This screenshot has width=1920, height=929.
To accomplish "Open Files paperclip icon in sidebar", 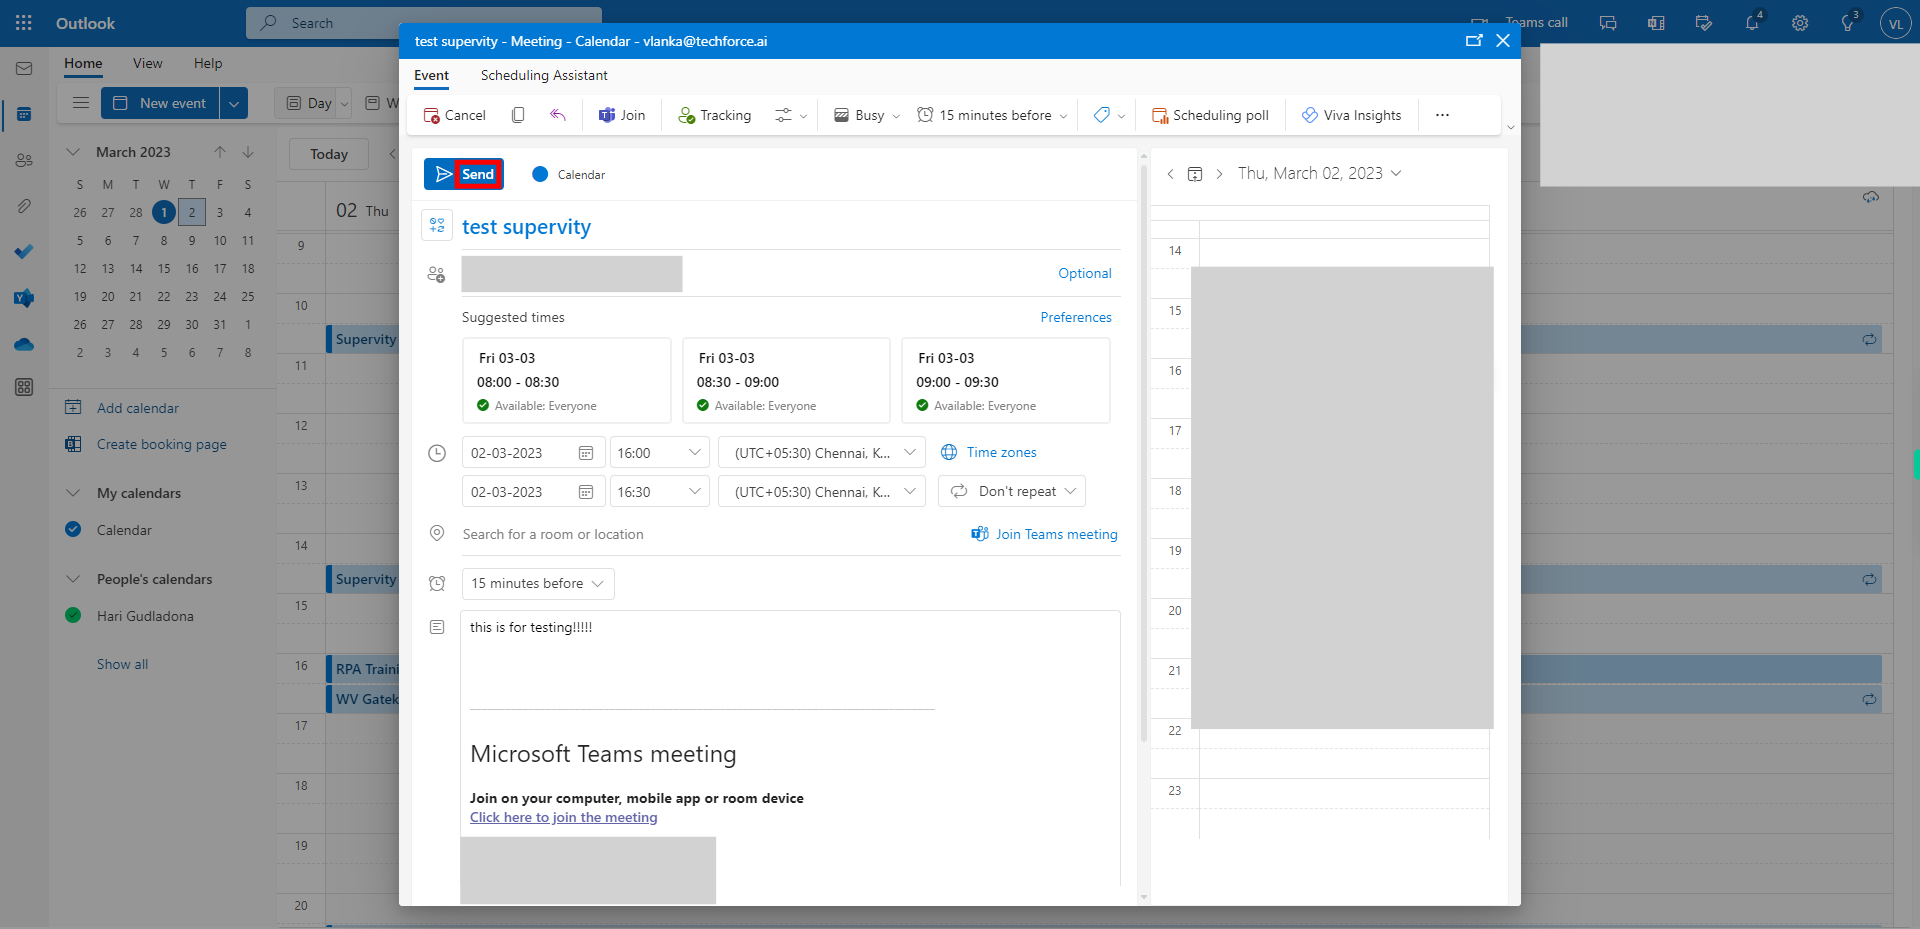I will pyautogui.click(x=24, y=206).
